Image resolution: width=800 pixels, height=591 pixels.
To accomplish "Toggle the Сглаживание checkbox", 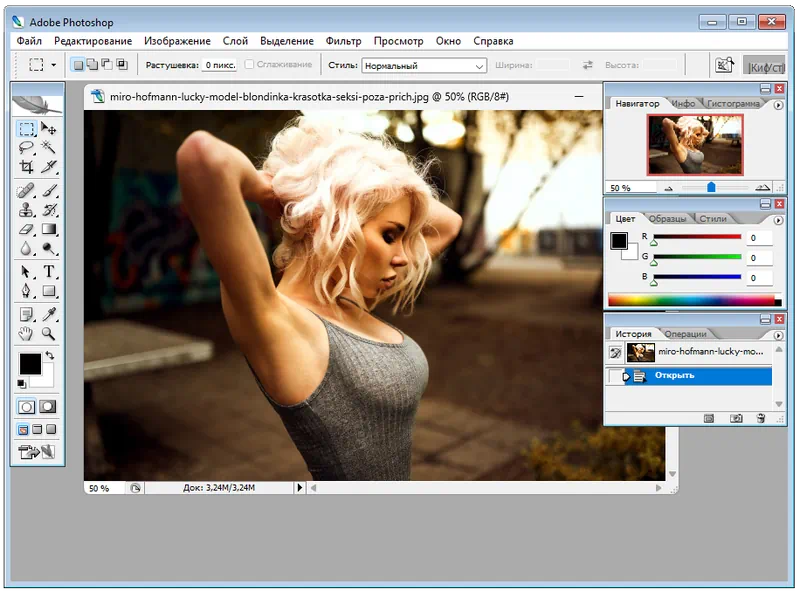I will [x=249, y=64].
